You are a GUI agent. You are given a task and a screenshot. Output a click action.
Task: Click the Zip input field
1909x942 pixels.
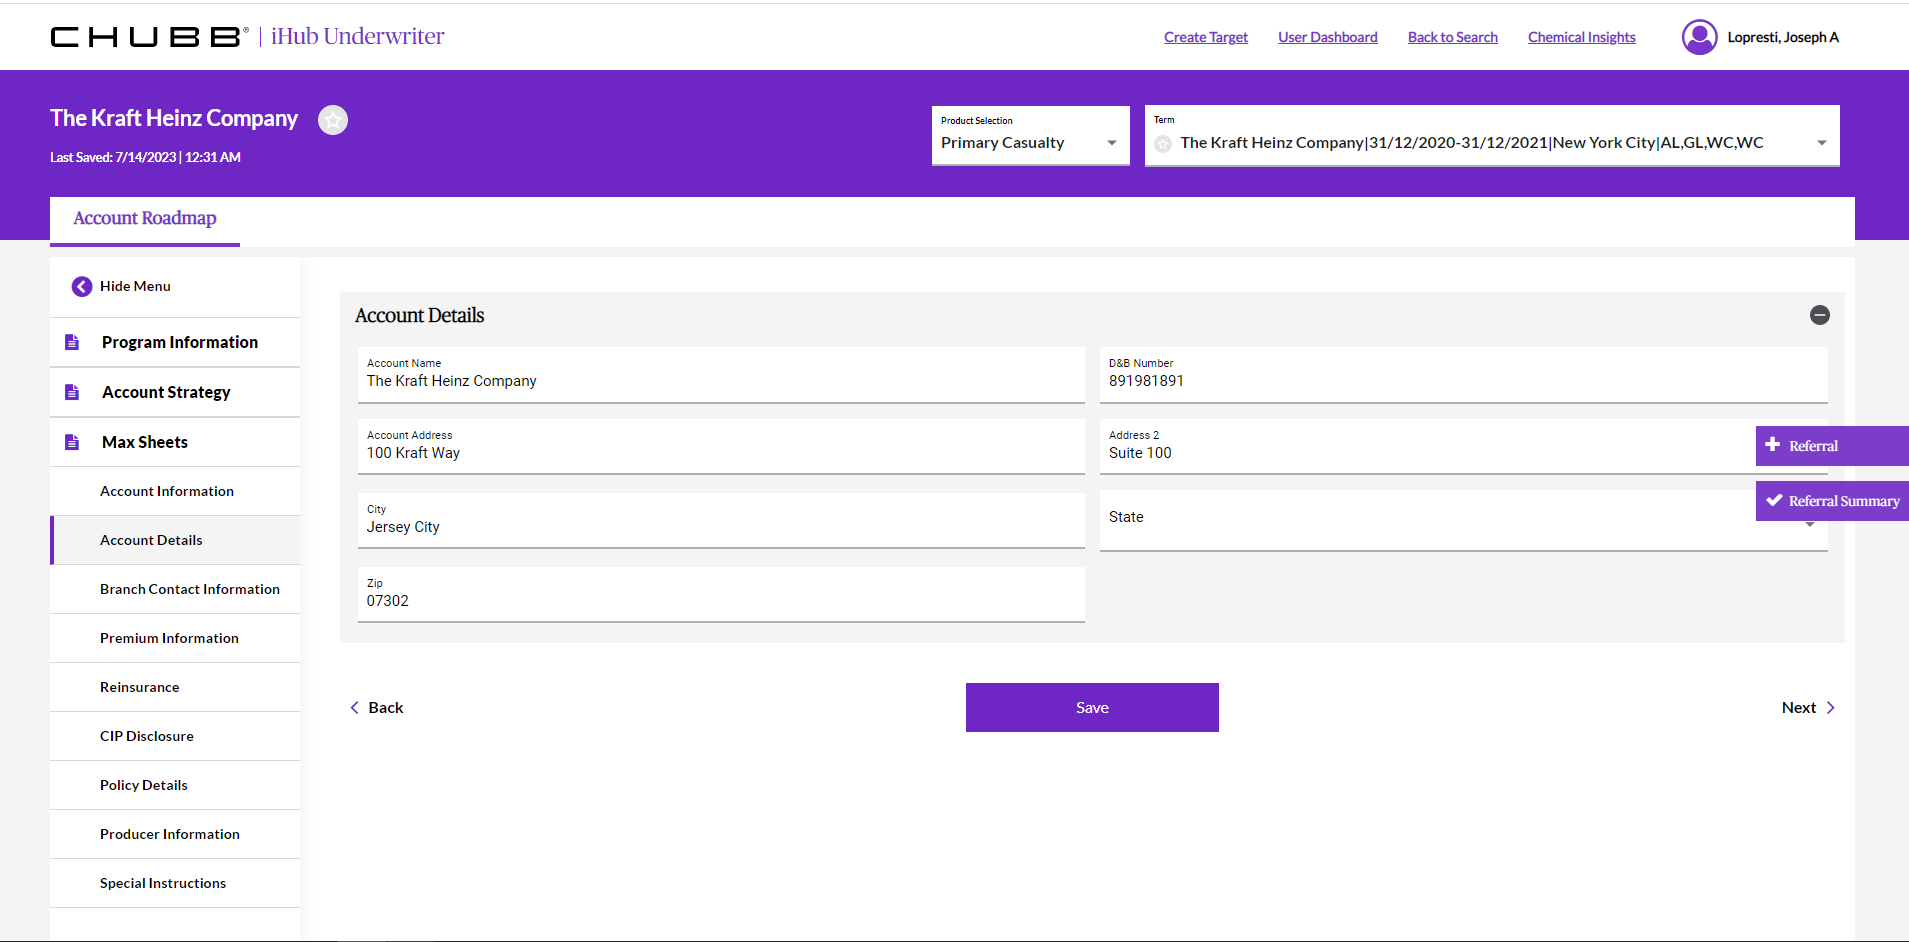pyautogui.click(x=720, y=600)
